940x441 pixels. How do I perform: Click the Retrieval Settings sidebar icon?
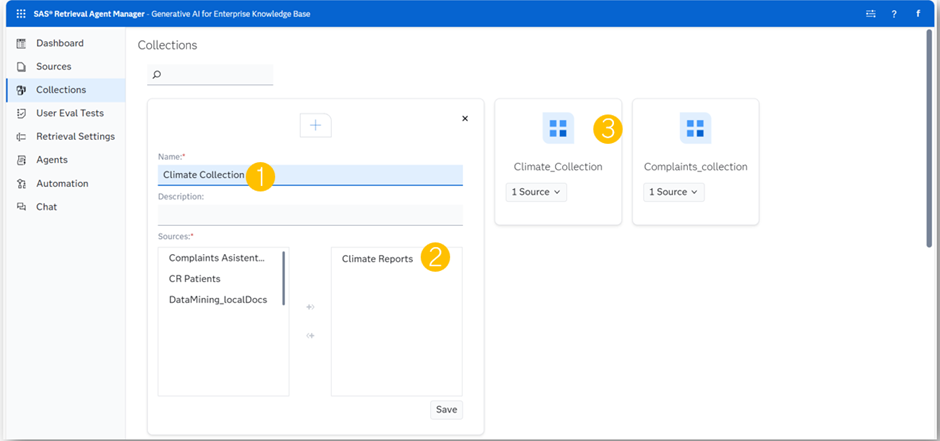pyautogui.click(x=22, y=137)
